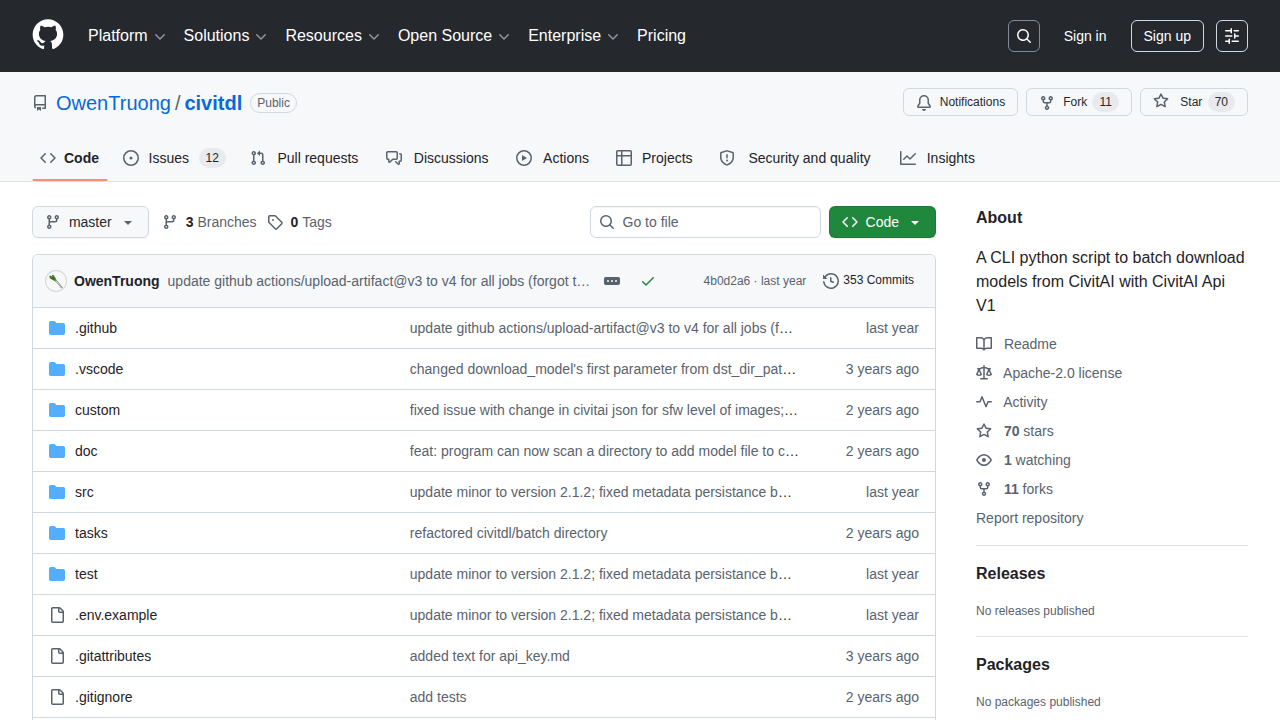Click the Notifications button
Screen dimensions: 1280x720
tap(961, 102)
